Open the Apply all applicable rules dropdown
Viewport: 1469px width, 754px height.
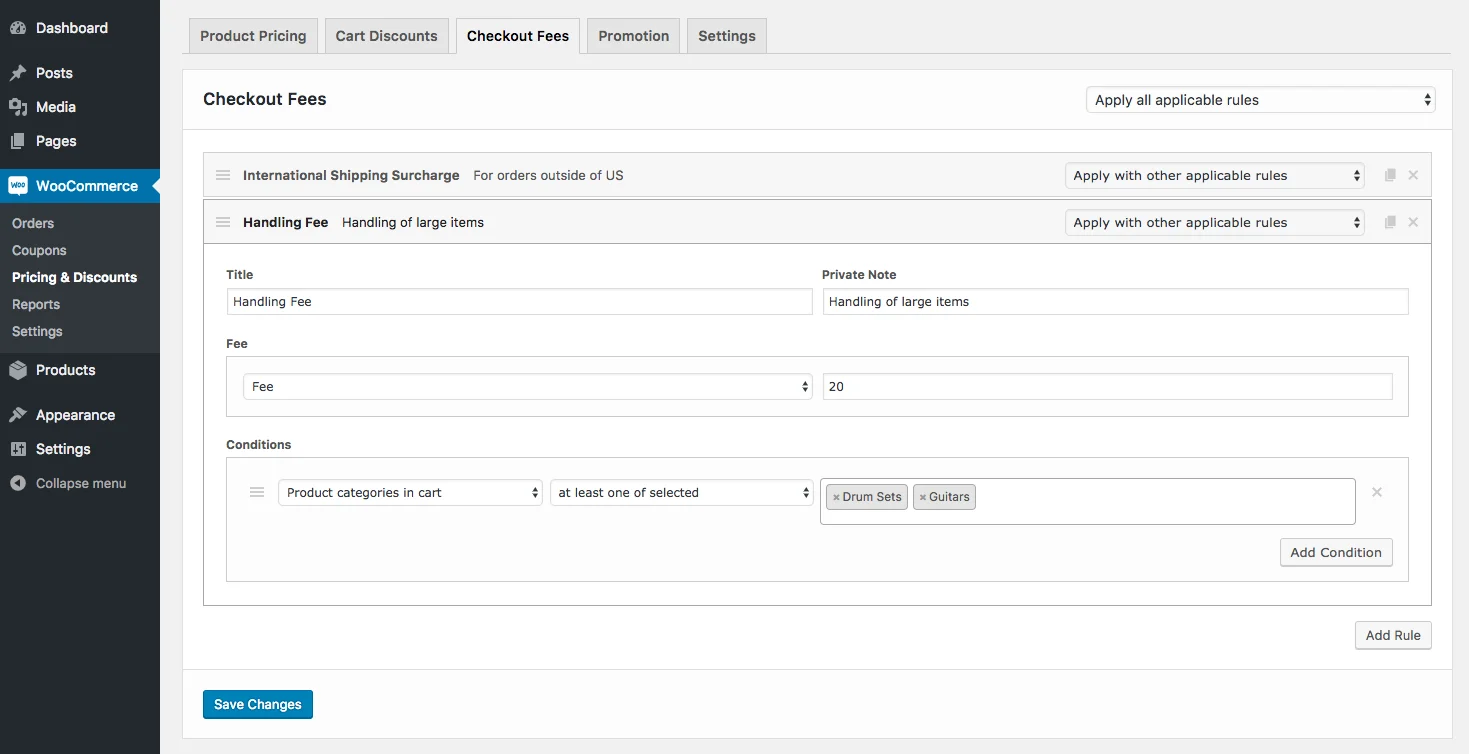(1259, 99)
